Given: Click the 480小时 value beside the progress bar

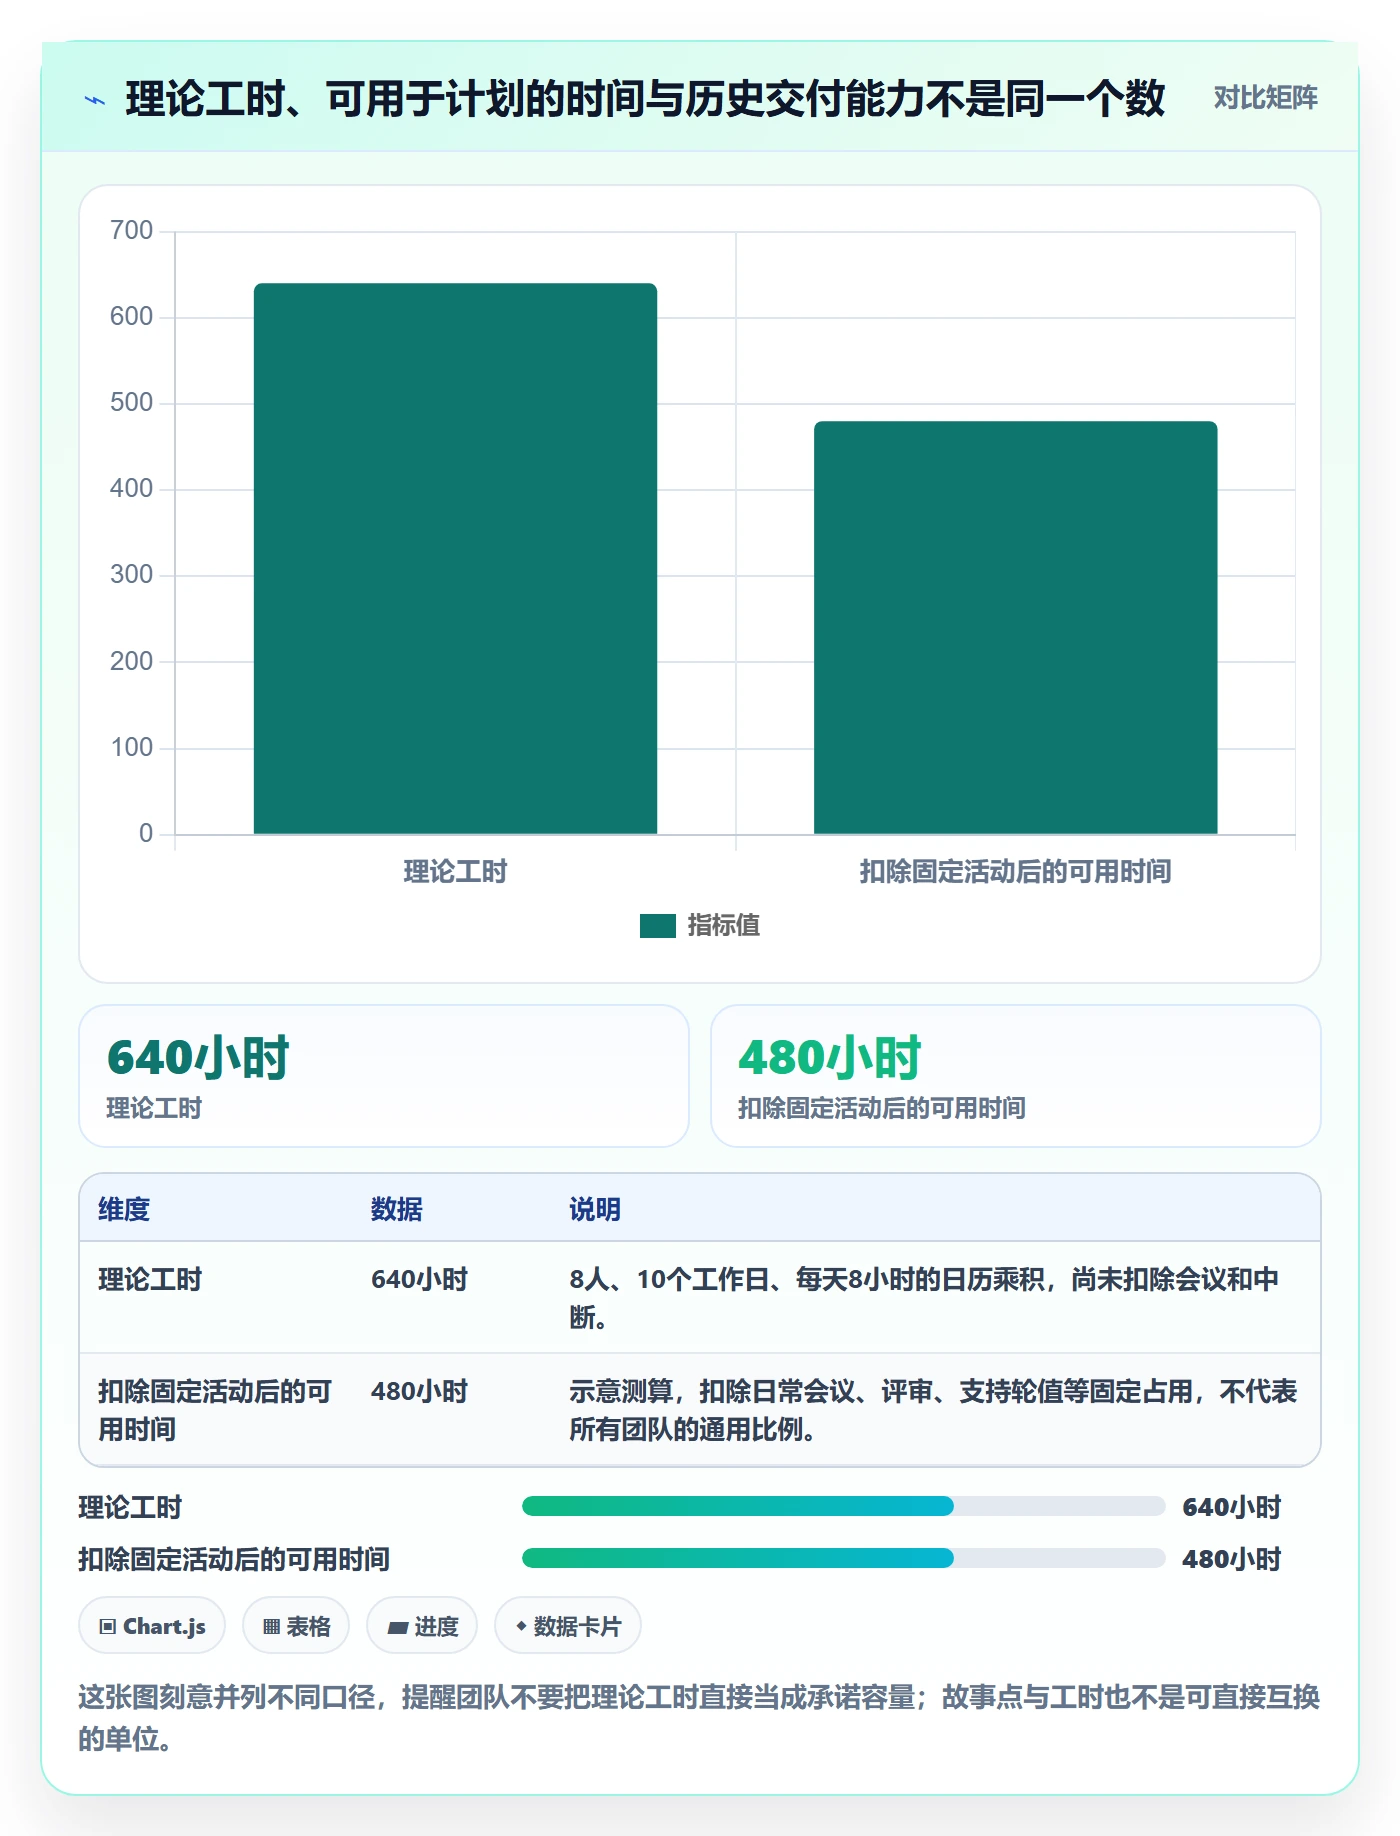Looking at the screenshot, I should click(1232, 1559).
